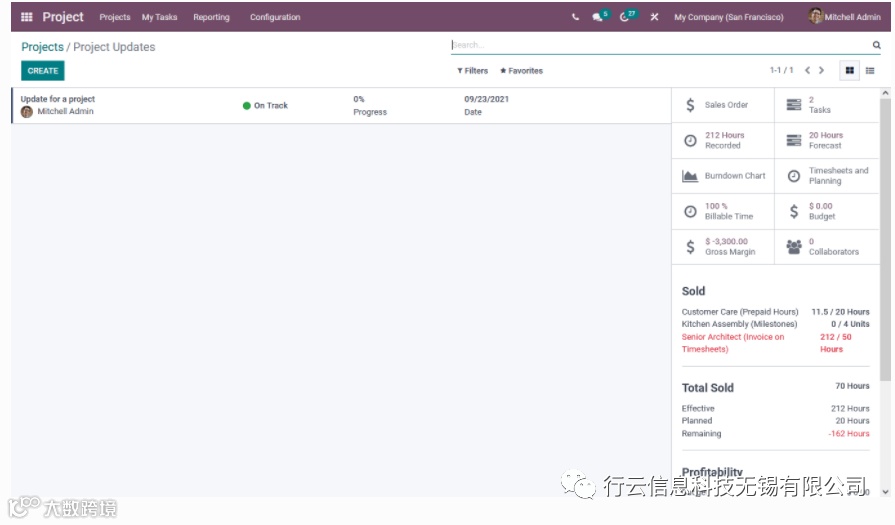This screenshot has width=895, height=525.
Task: Click the Hours Recorded clock icon
Action: click(690, 140)
